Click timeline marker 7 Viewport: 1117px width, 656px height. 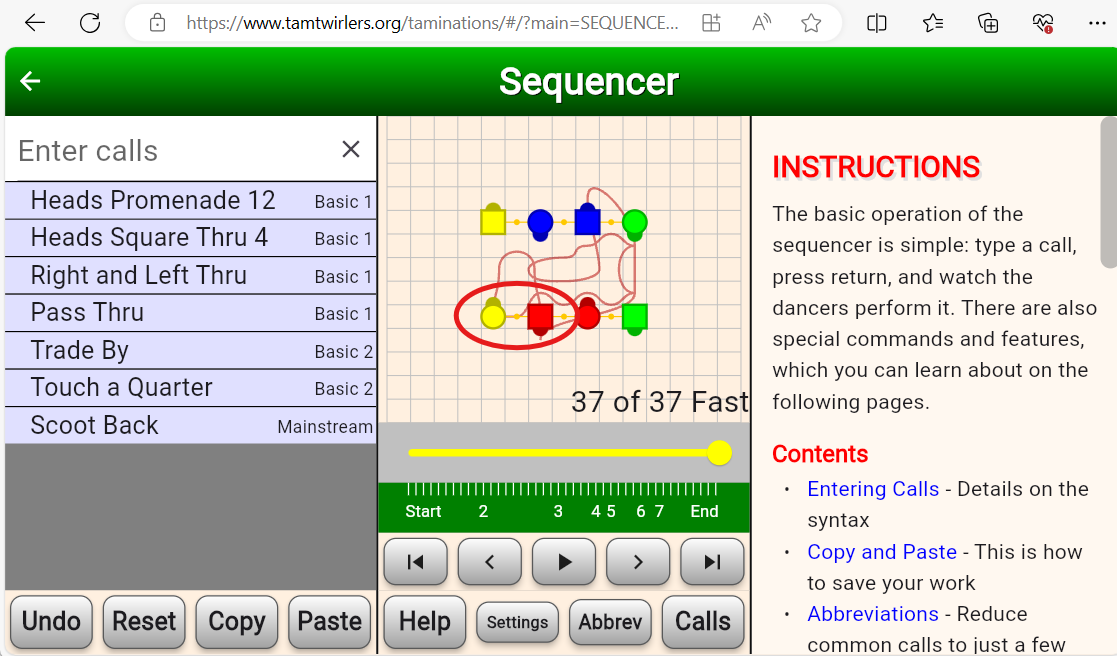pyautogui.click(x=659, y=511)
